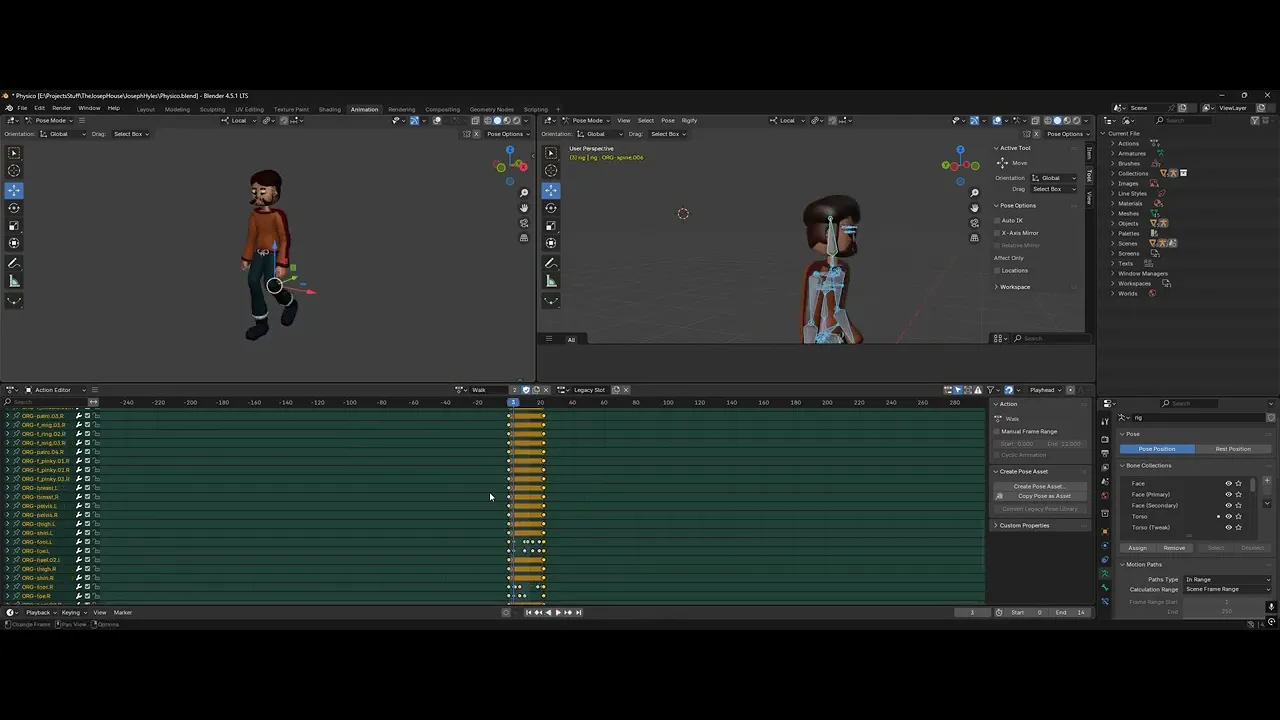Open the Render menu
The width and height of the screenshot is (1280, 720).
click(61, 108)
